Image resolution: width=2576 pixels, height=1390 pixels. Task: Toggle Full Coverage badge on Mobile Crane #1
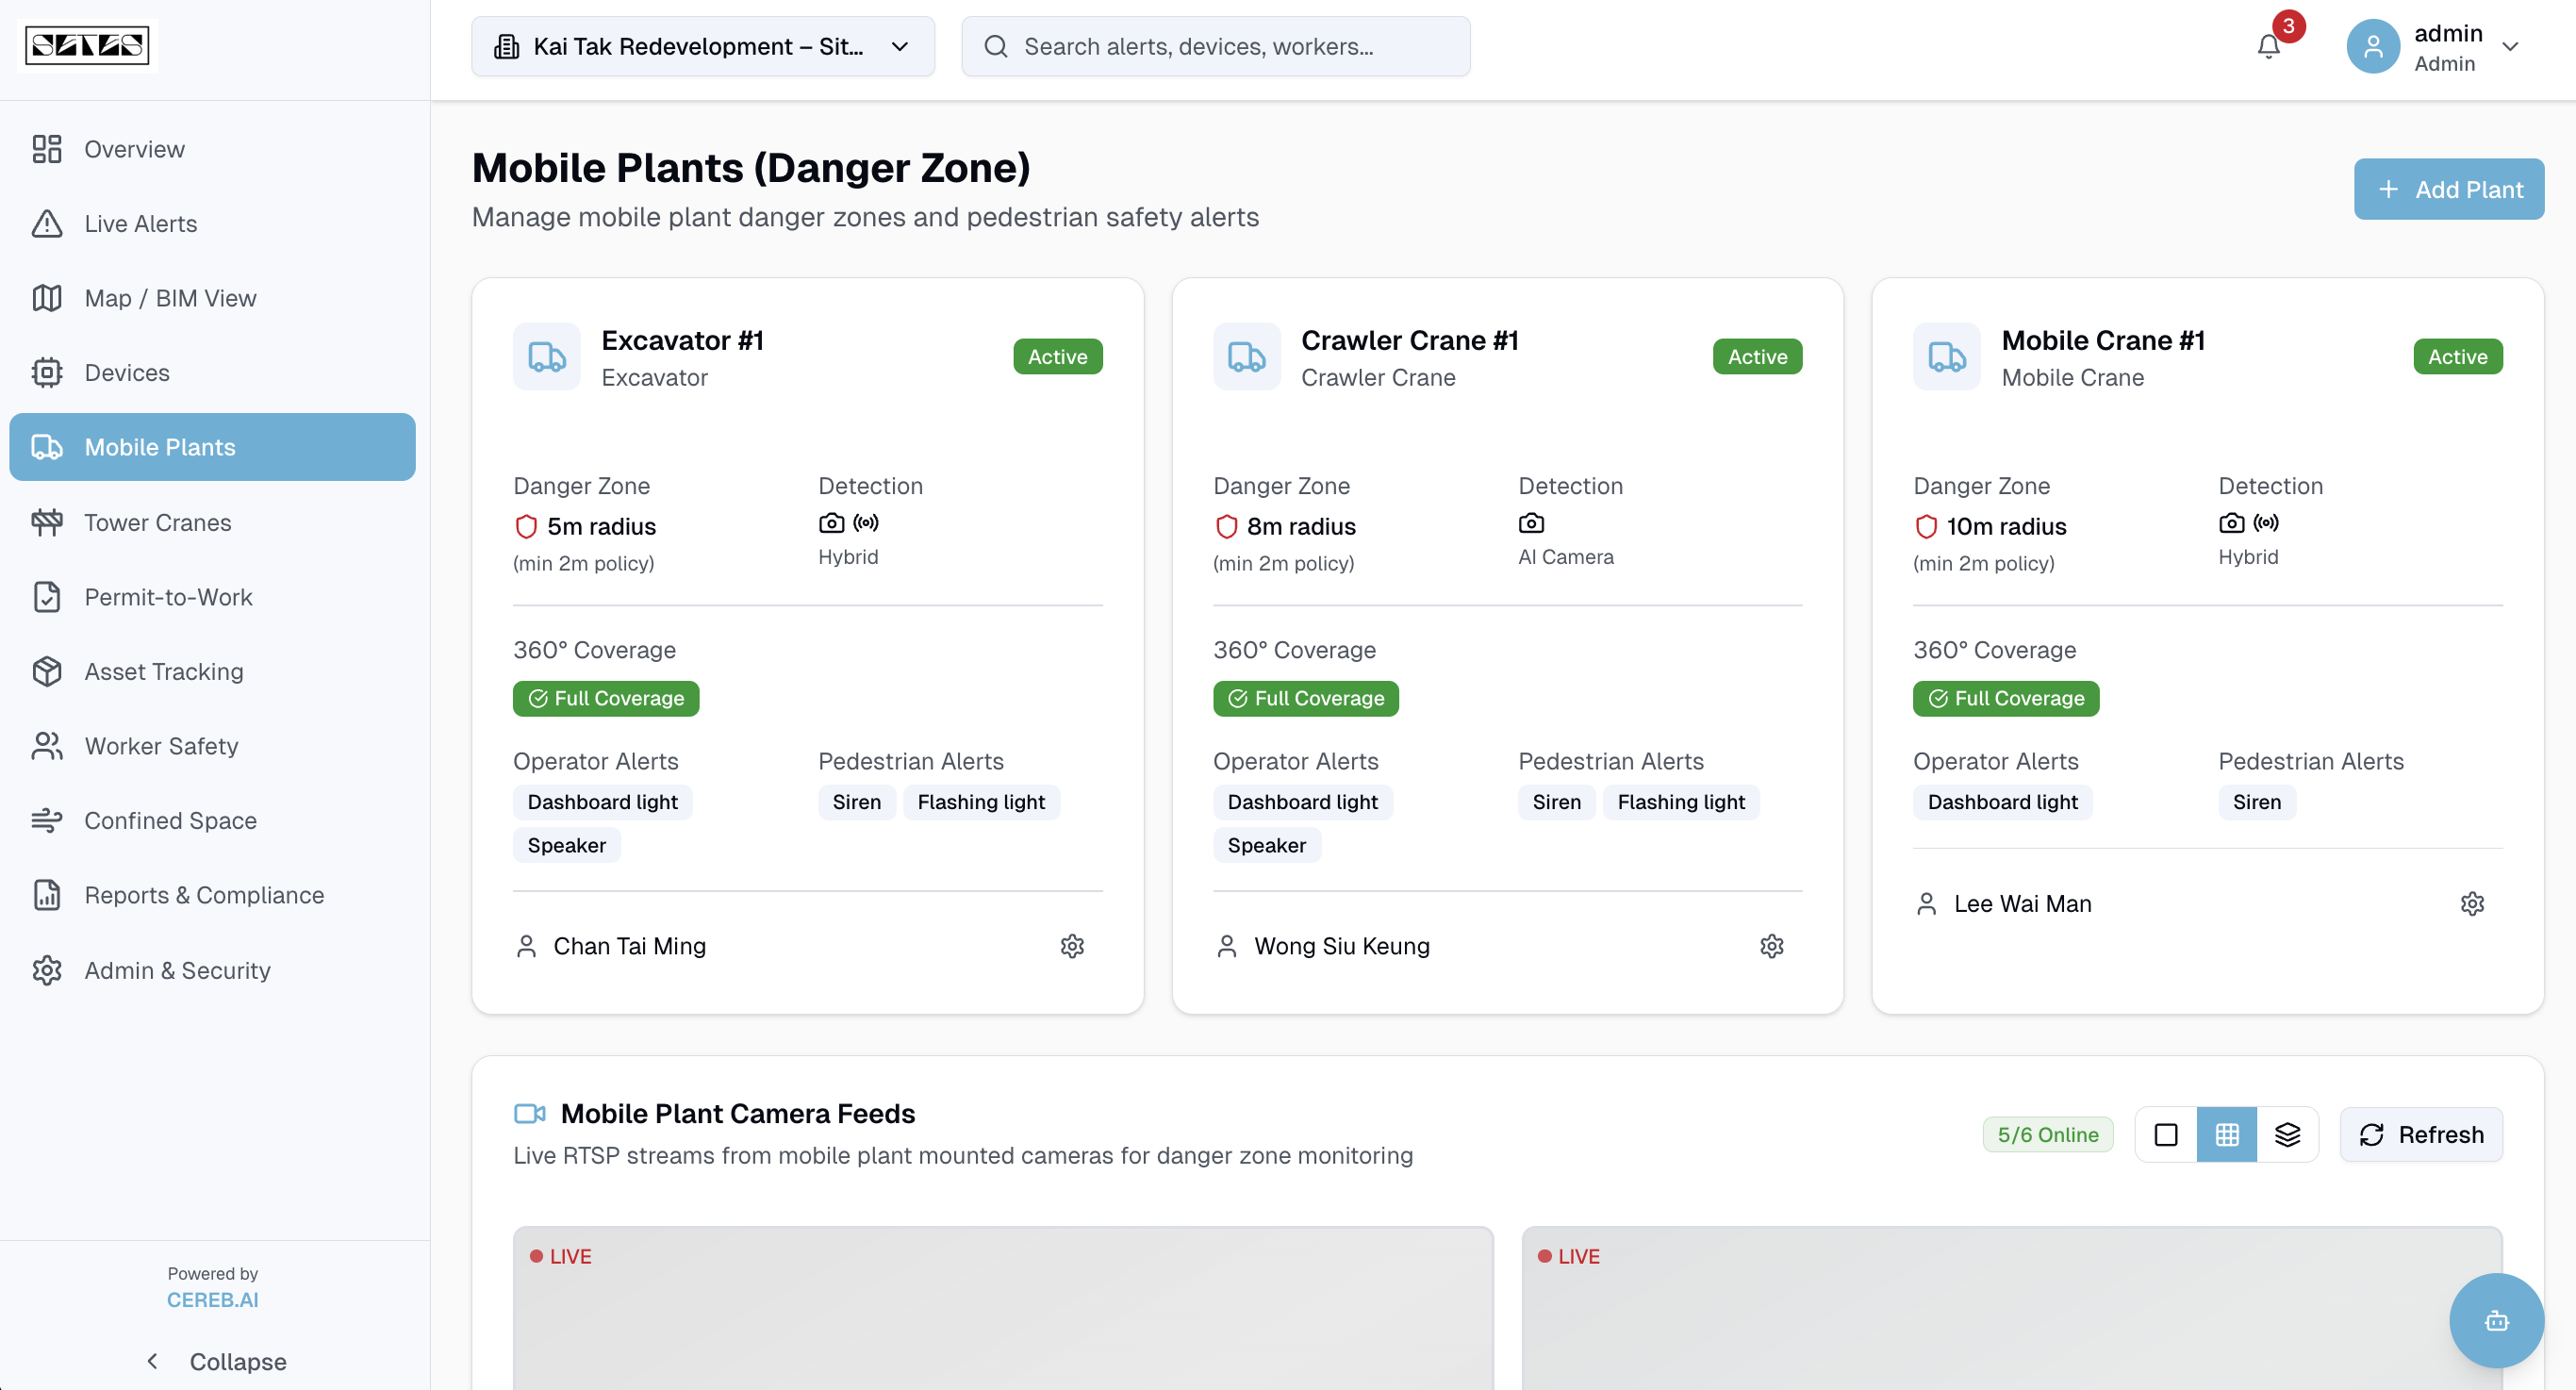2005,698
